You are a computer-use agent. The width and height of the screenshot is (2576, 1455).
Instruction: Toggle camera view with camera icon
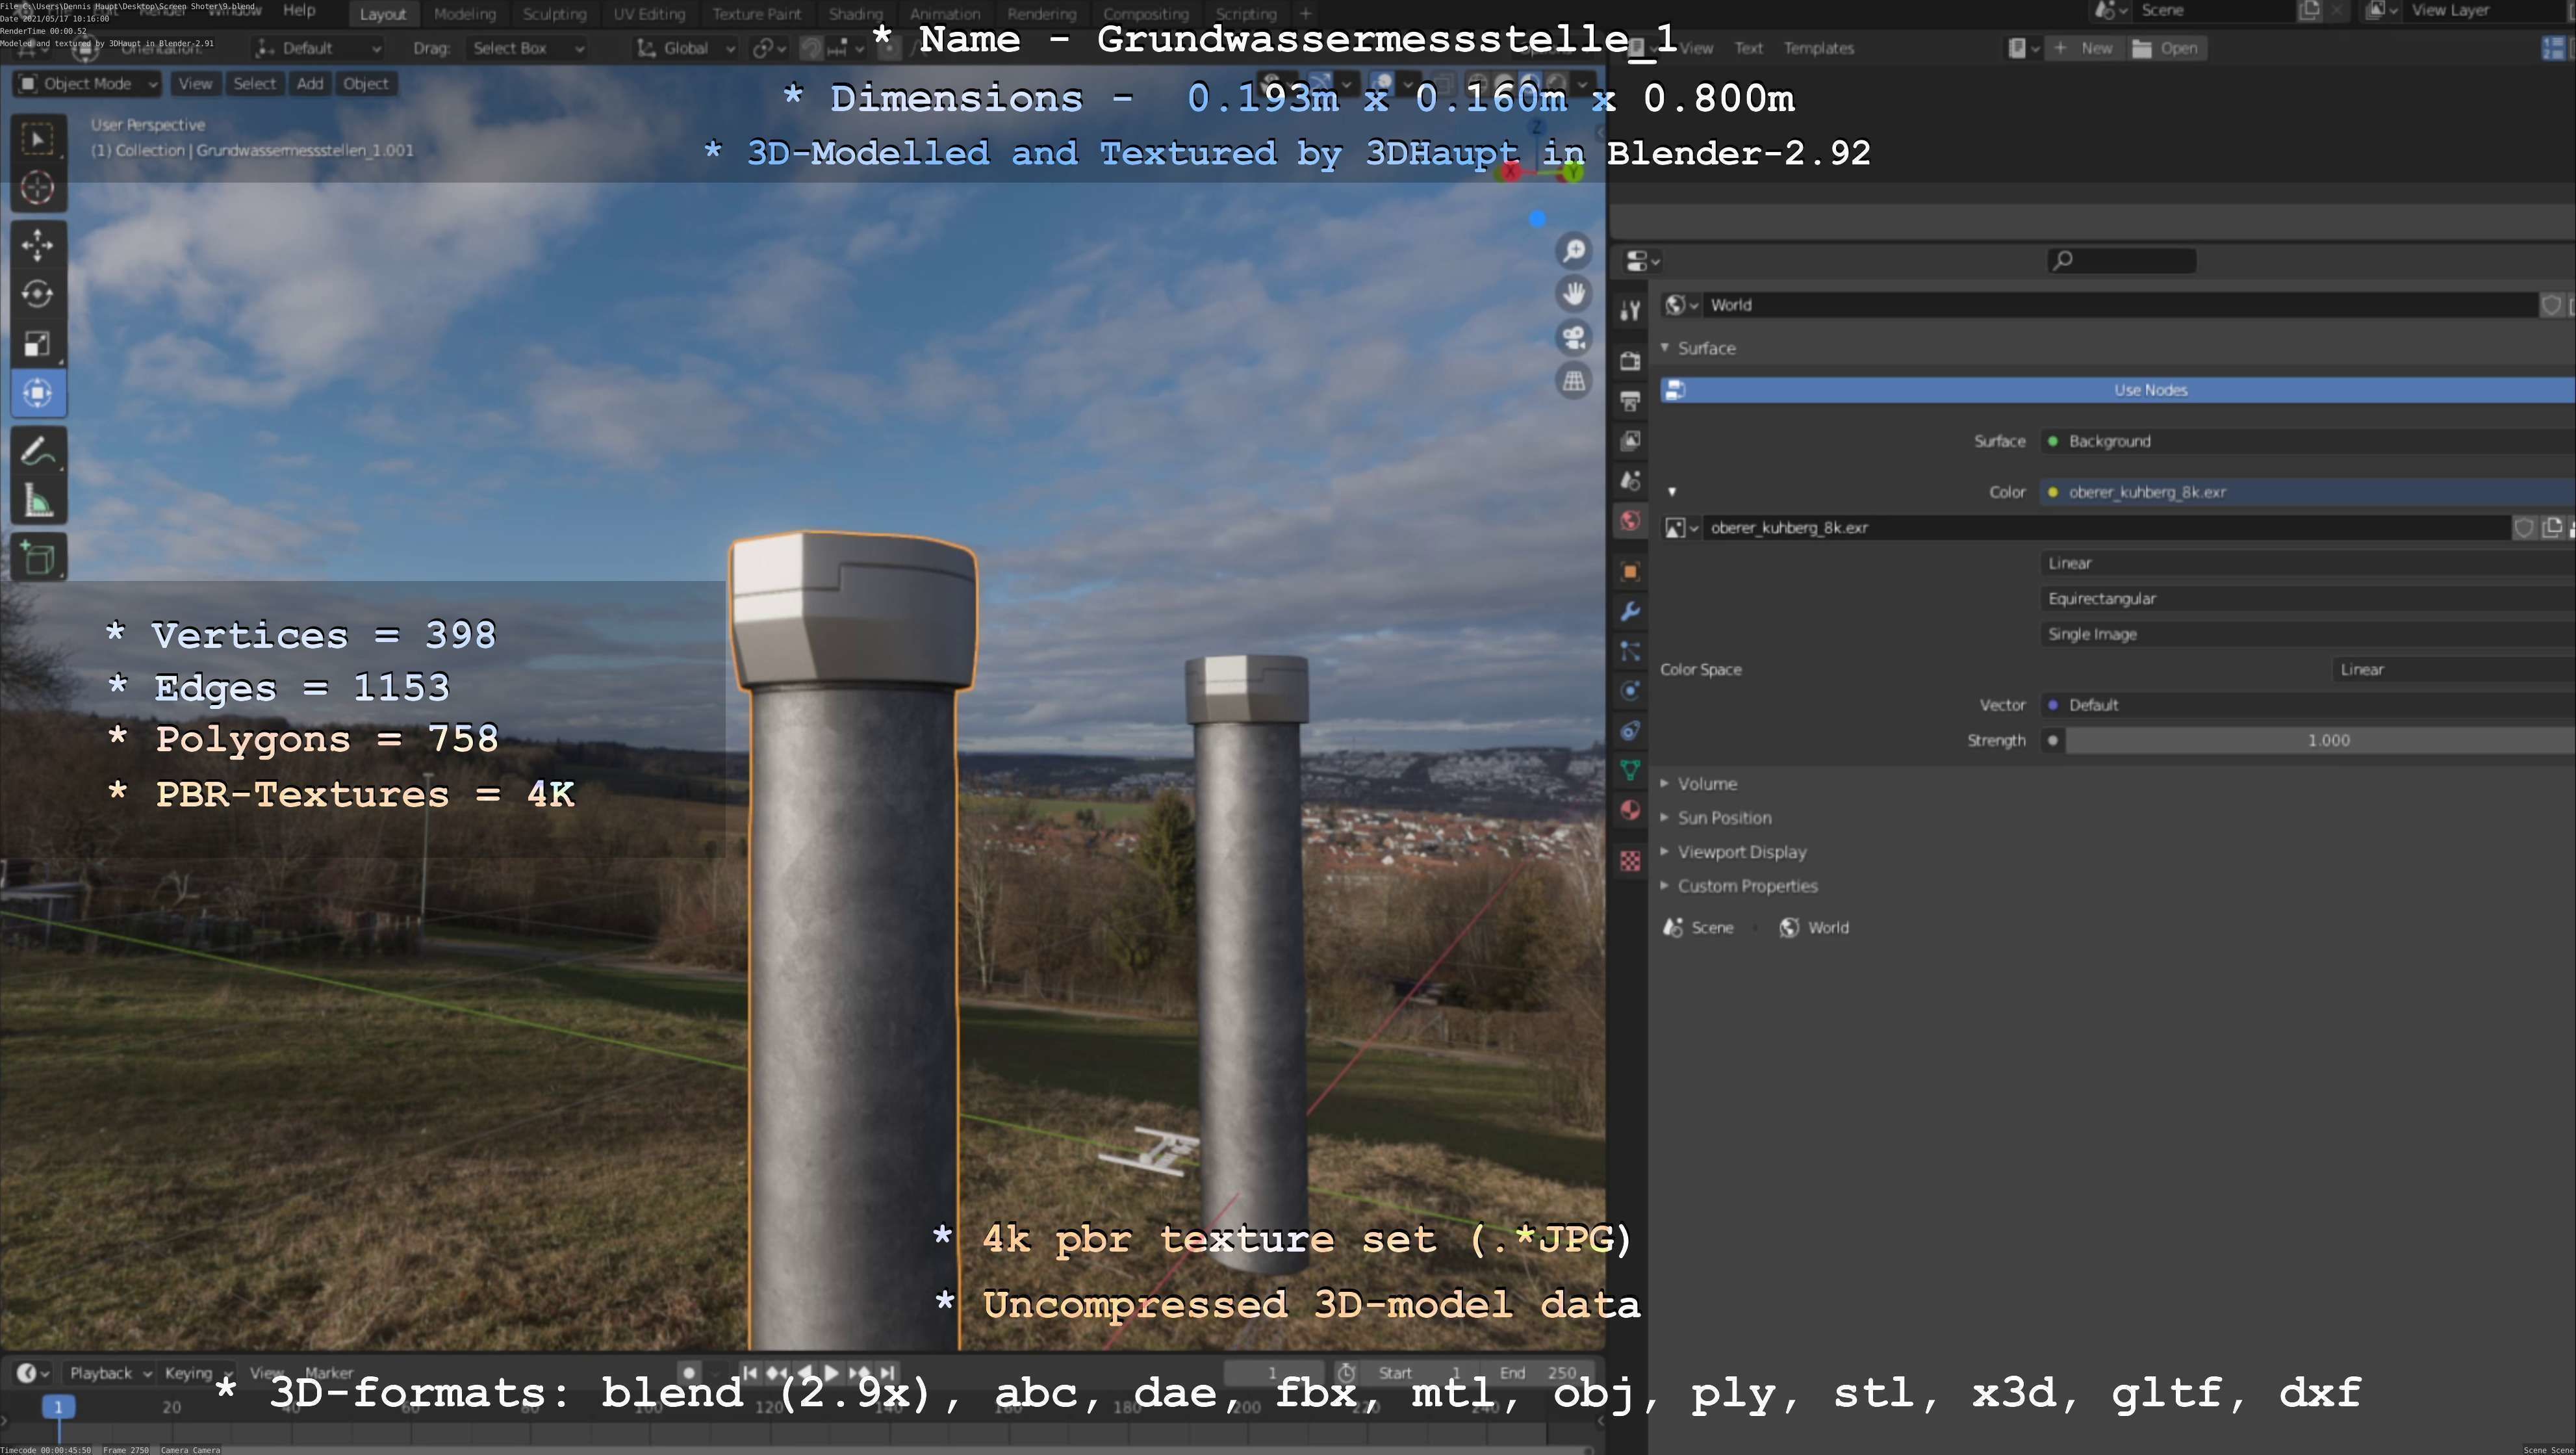click(1574, 338)
